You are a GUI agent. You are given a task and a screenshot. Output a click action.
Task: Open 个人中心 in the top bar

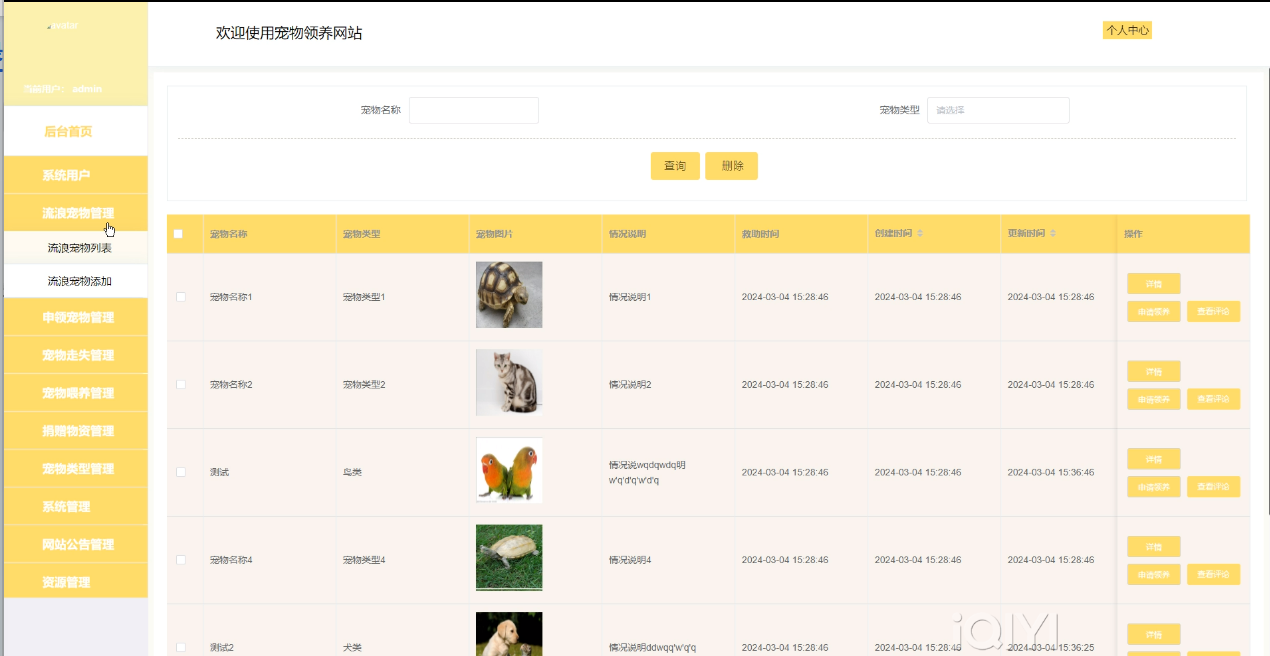click(1127, 30)
